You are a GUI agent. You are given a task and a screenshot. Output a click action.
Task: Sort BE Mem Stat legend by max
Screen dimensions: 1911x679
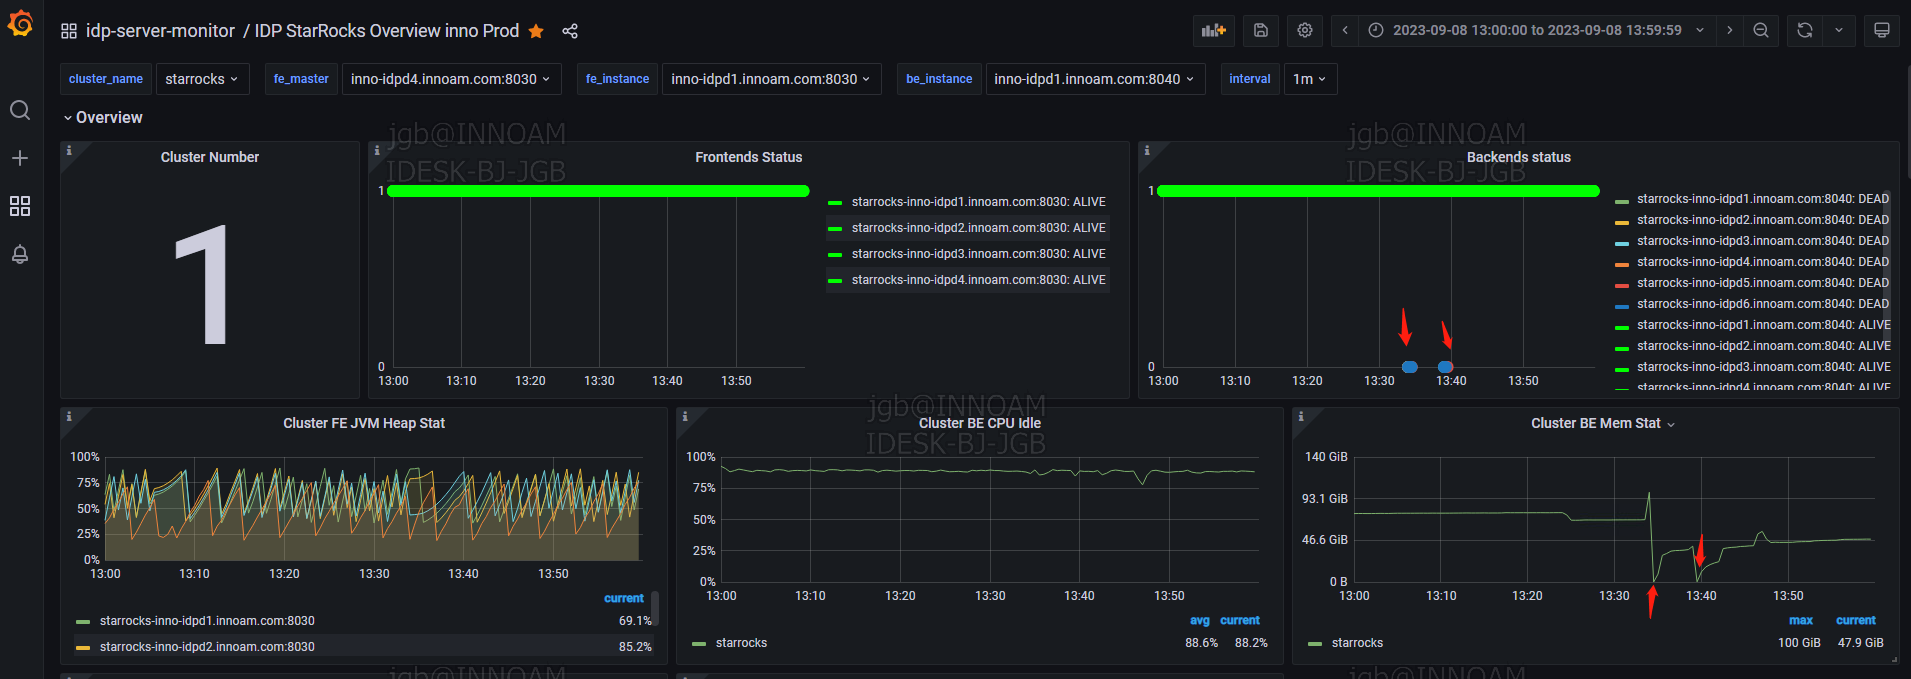(1801, 620)
